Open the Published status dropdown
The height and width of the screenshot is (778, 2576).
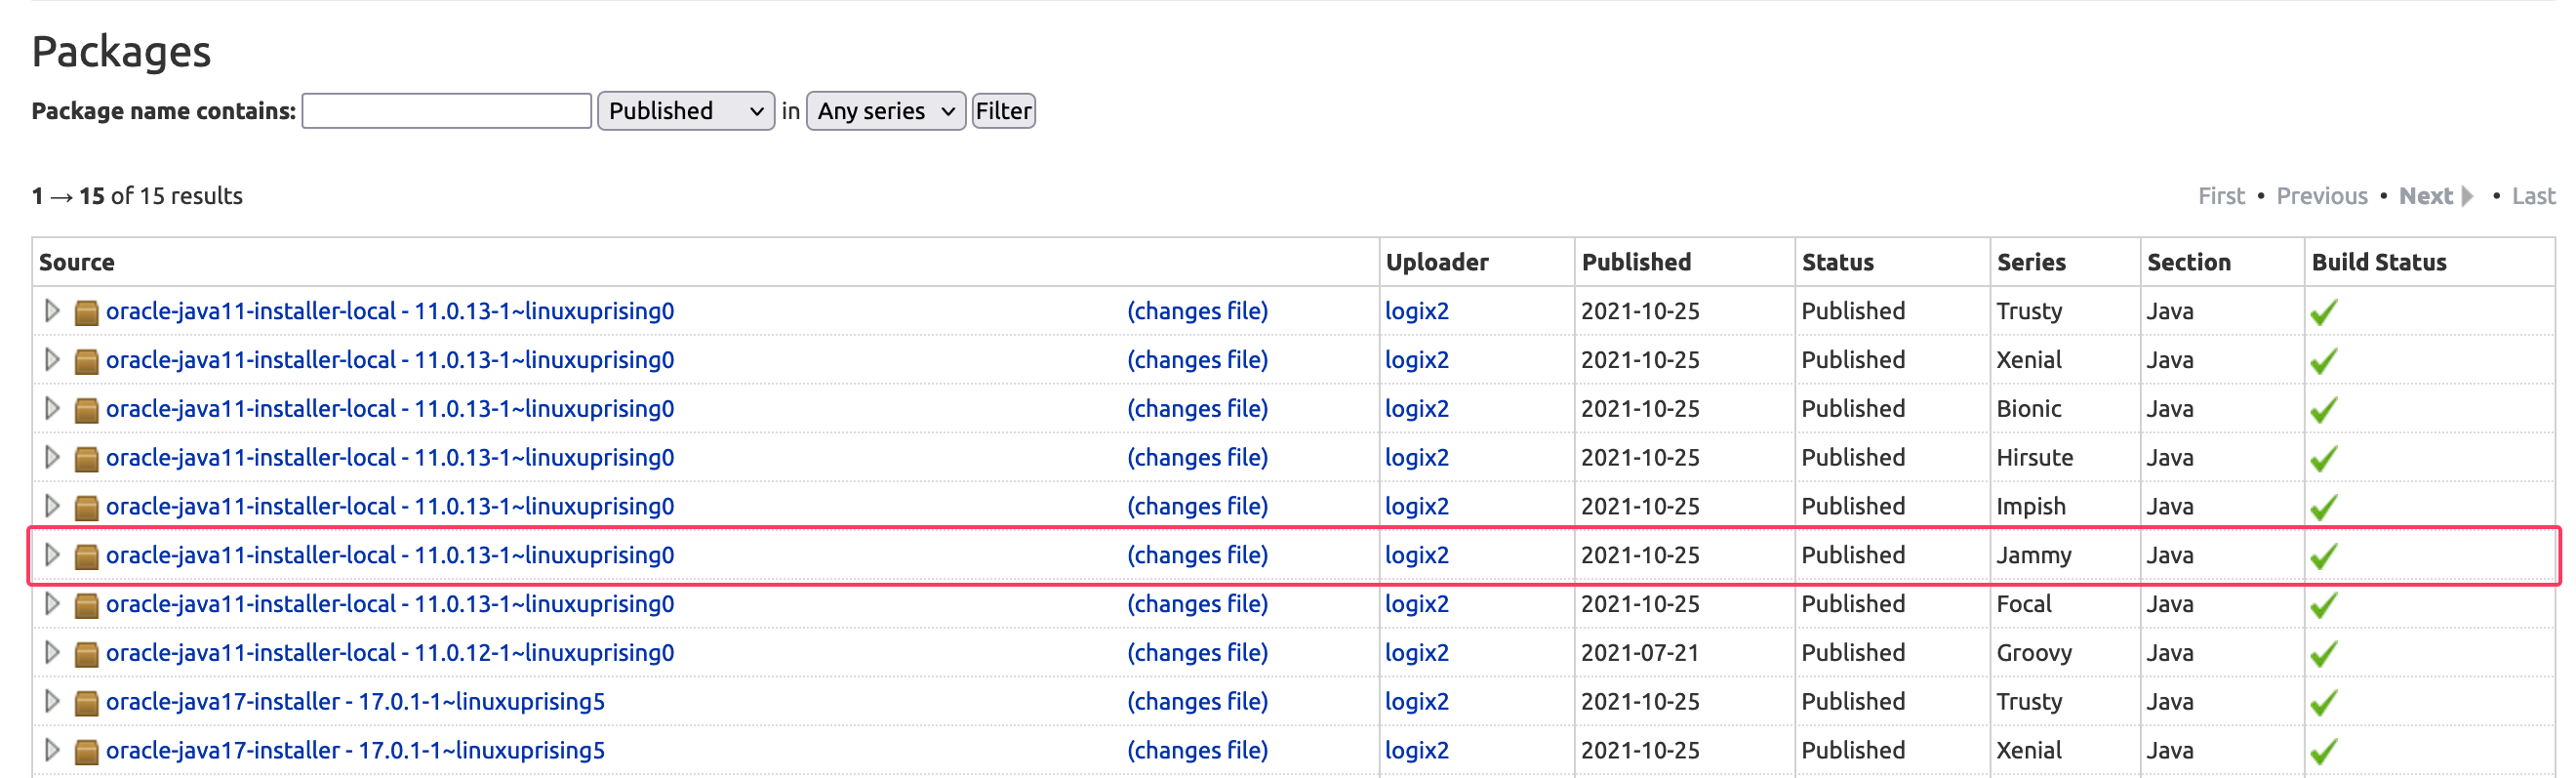(x=685, y=111)
